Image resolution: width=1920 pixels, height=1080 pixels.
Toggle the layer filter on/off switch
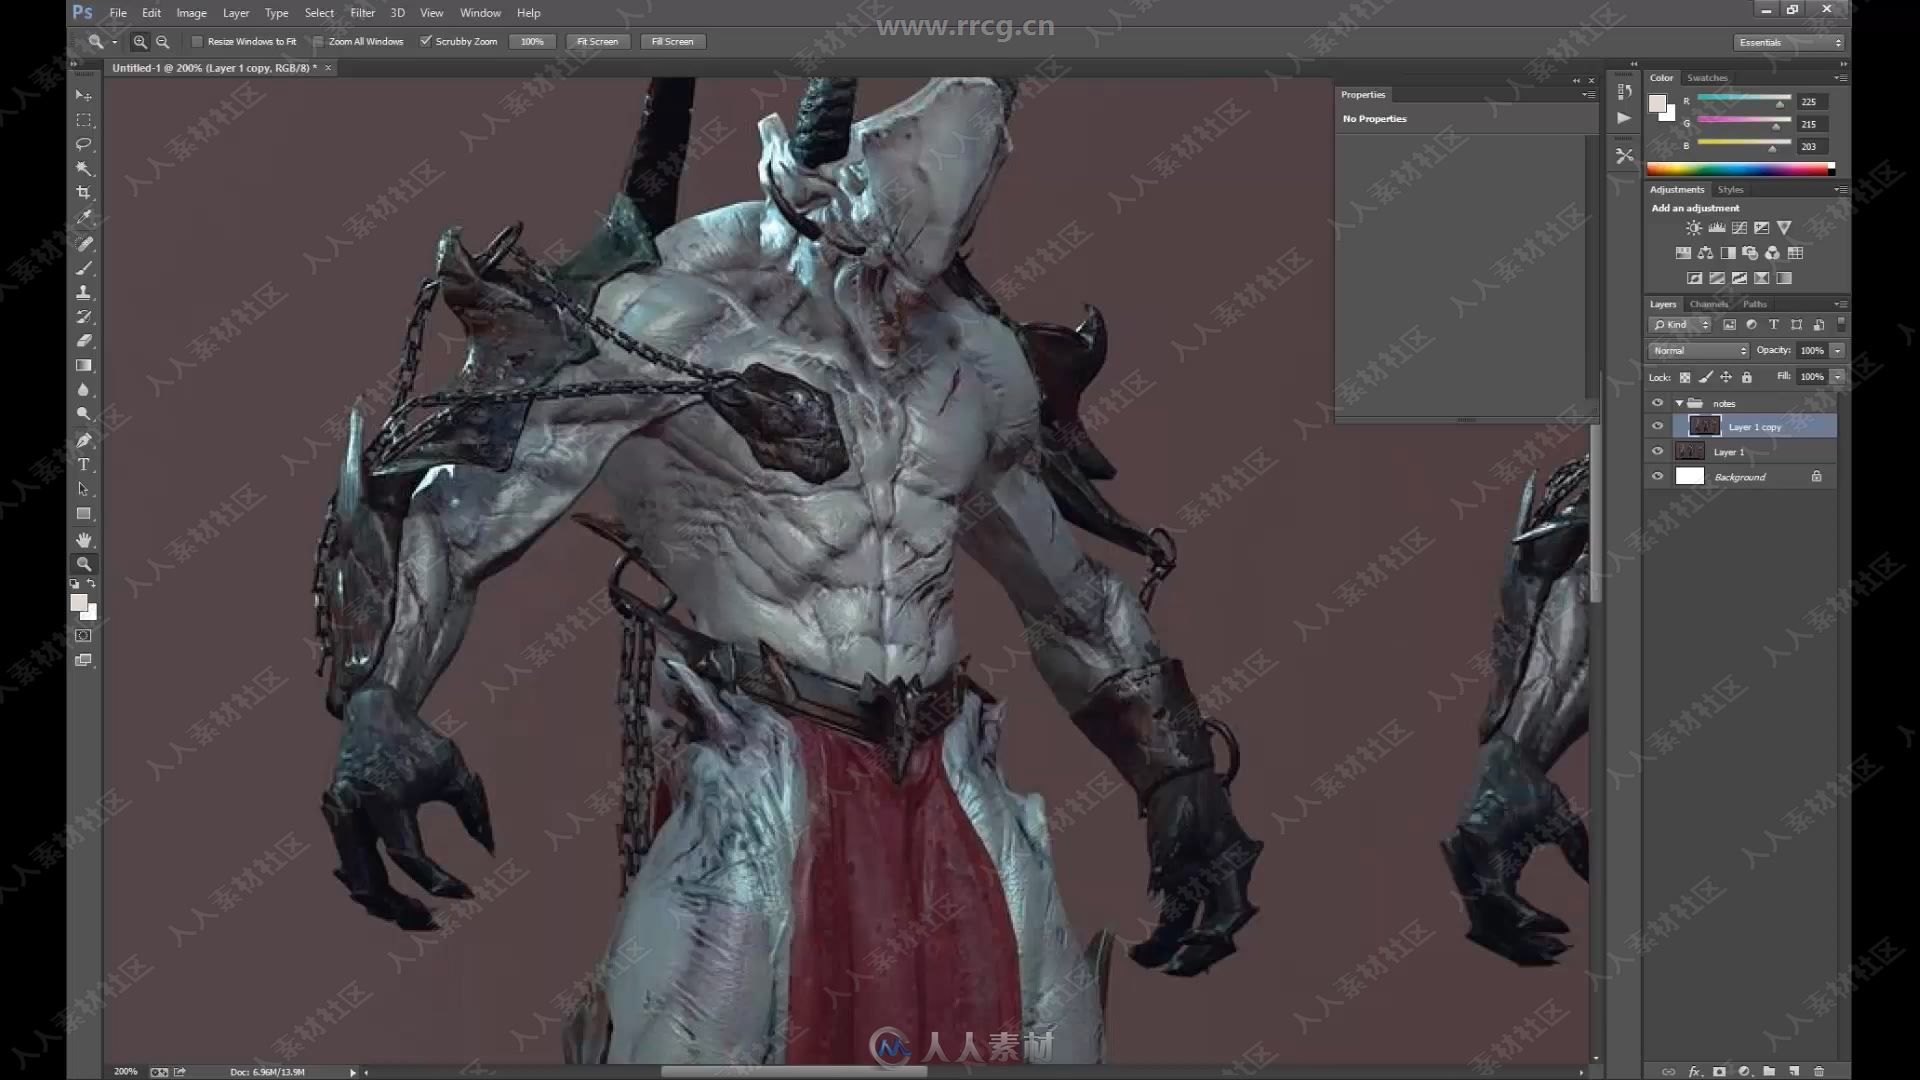[1841, 325]
